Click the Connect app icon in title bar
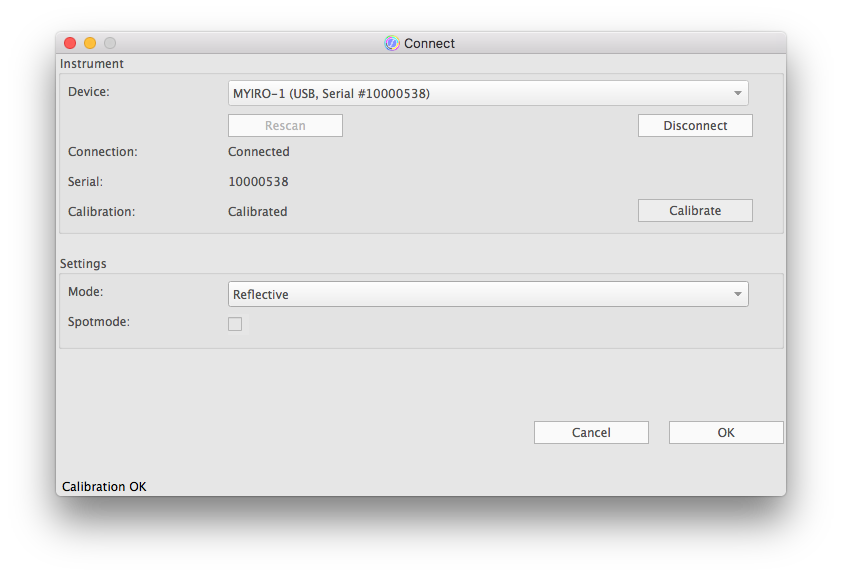The width and height of the screenshot is (842, 576). pyautogui.click(x=392, y=43)
